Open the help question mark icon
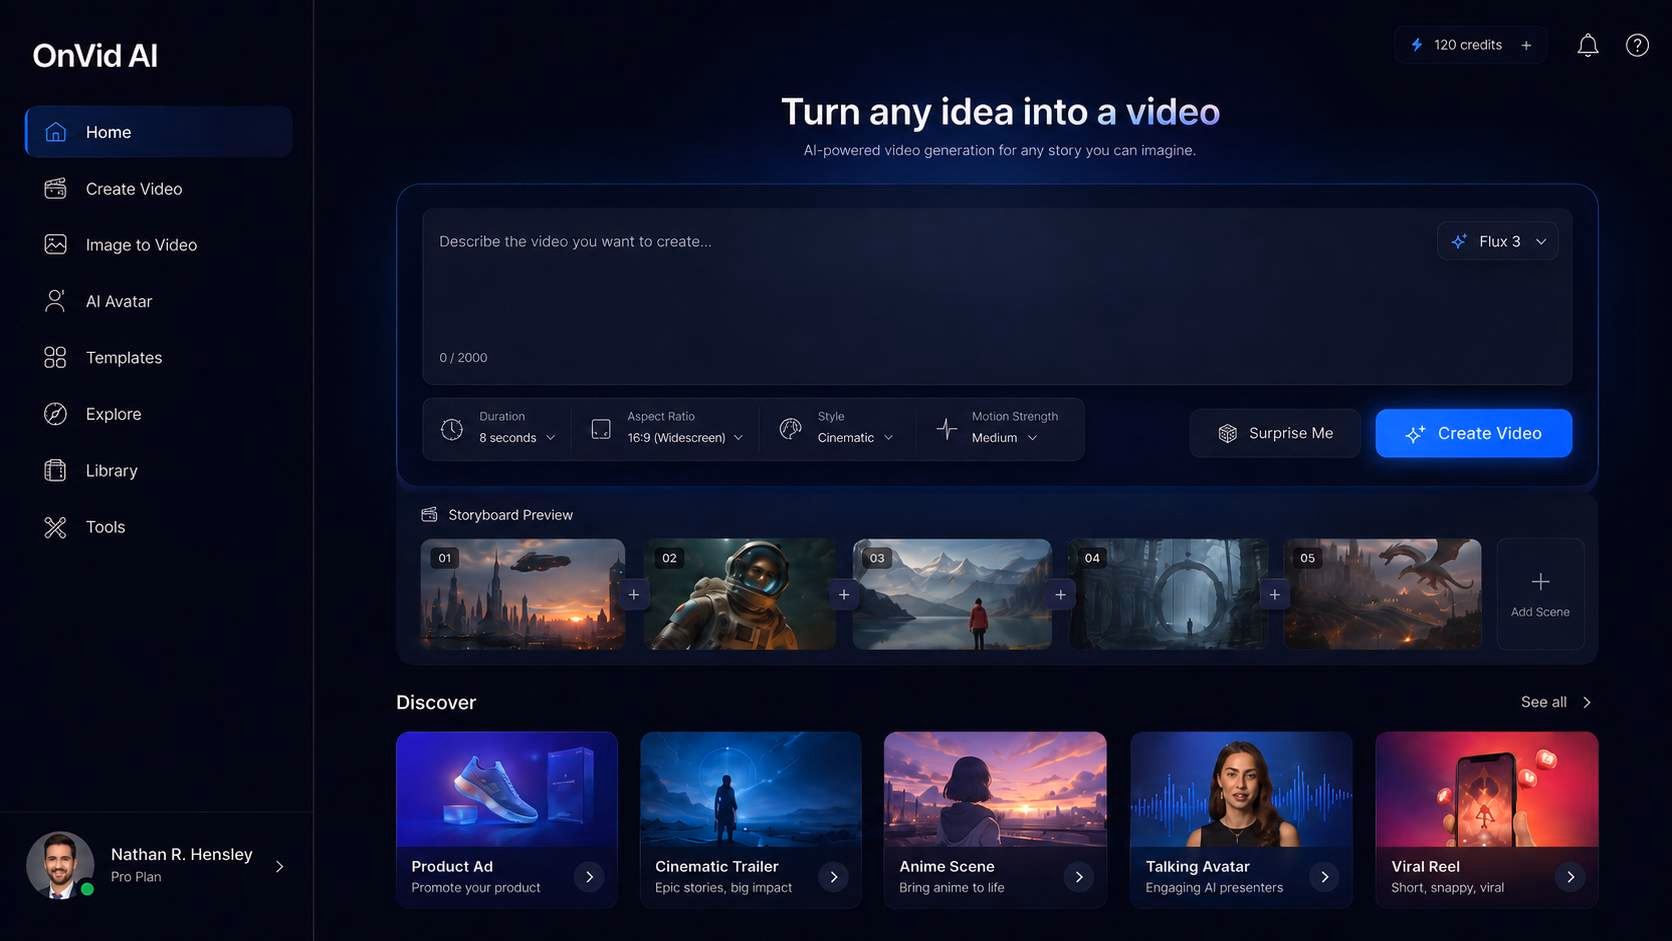This screenshot has height=941, width=1672. coord(1637,45)
